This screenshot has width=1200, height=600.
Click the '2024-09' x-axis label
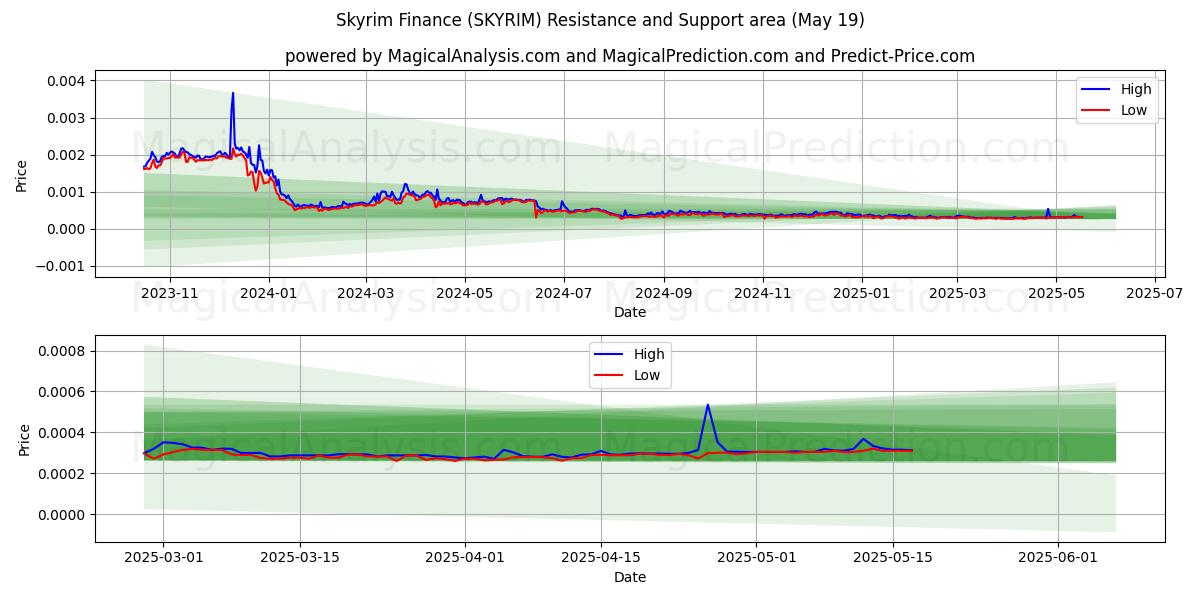tap(665, 294)
